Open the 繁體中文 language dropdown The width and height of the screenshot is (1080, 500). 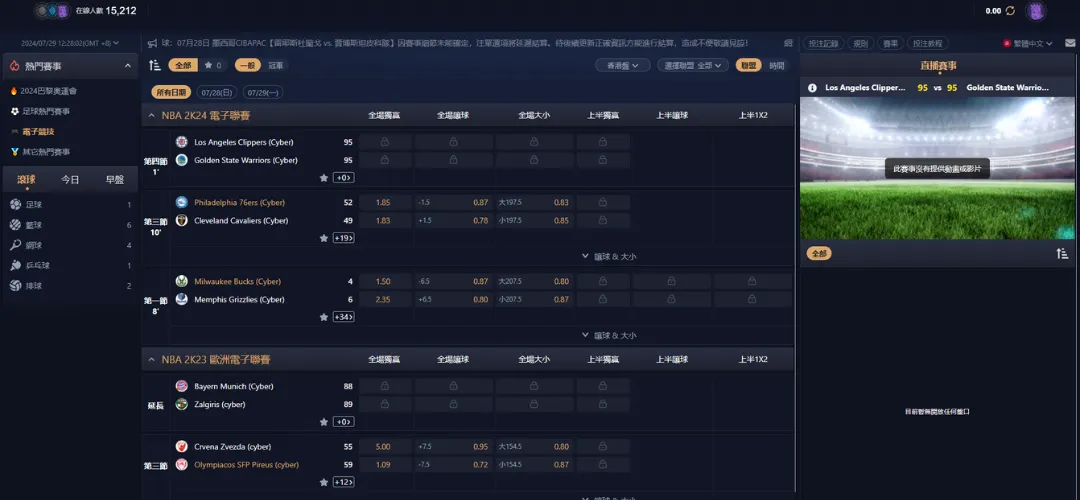click(x=1027, y=43)
